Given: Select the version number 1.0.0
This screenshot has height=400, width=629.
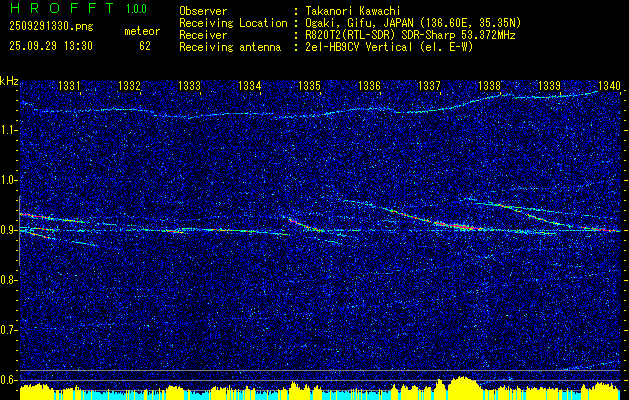Looking at the screenshot, I should (136, 9).
